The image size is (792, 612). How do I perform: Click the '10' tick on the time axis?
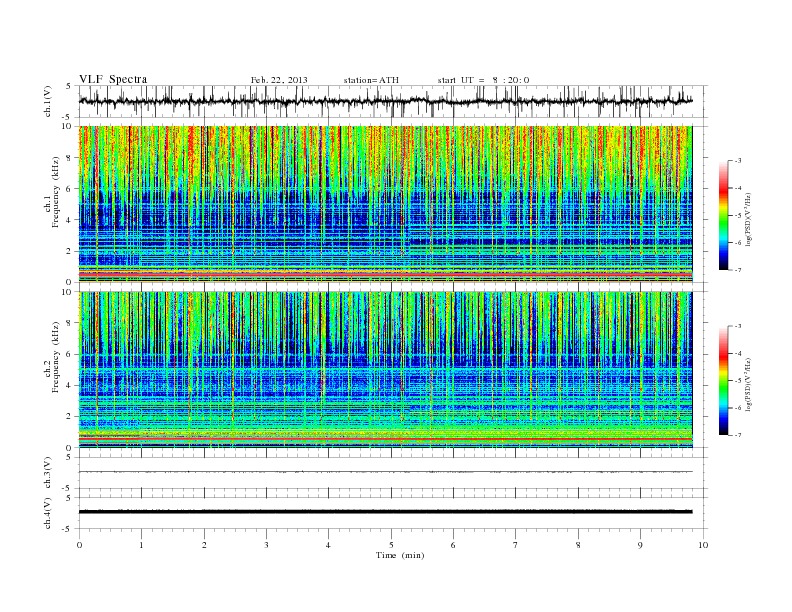[703, 545]
